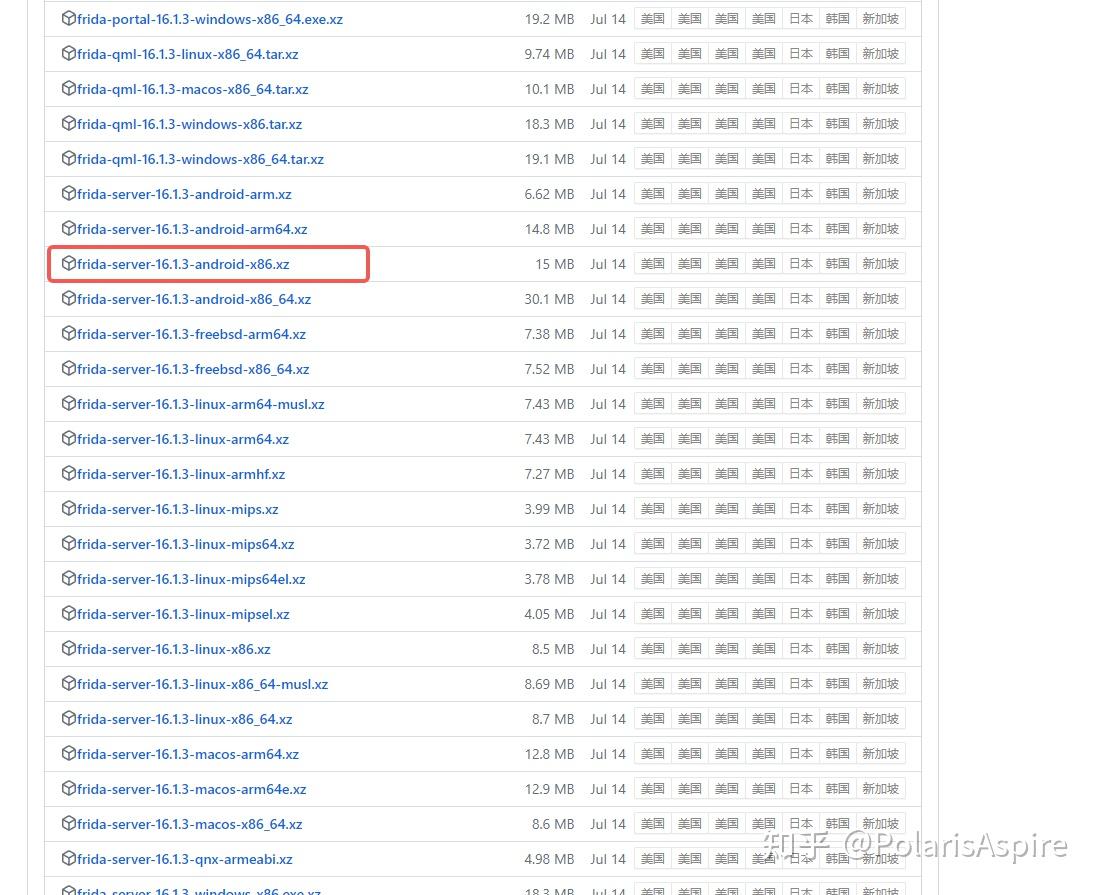Click package icon beside frida-server-16.1.3-macos-arm64.xz
This screenshot has width=1096, height=895.
(x=68, y=752)
